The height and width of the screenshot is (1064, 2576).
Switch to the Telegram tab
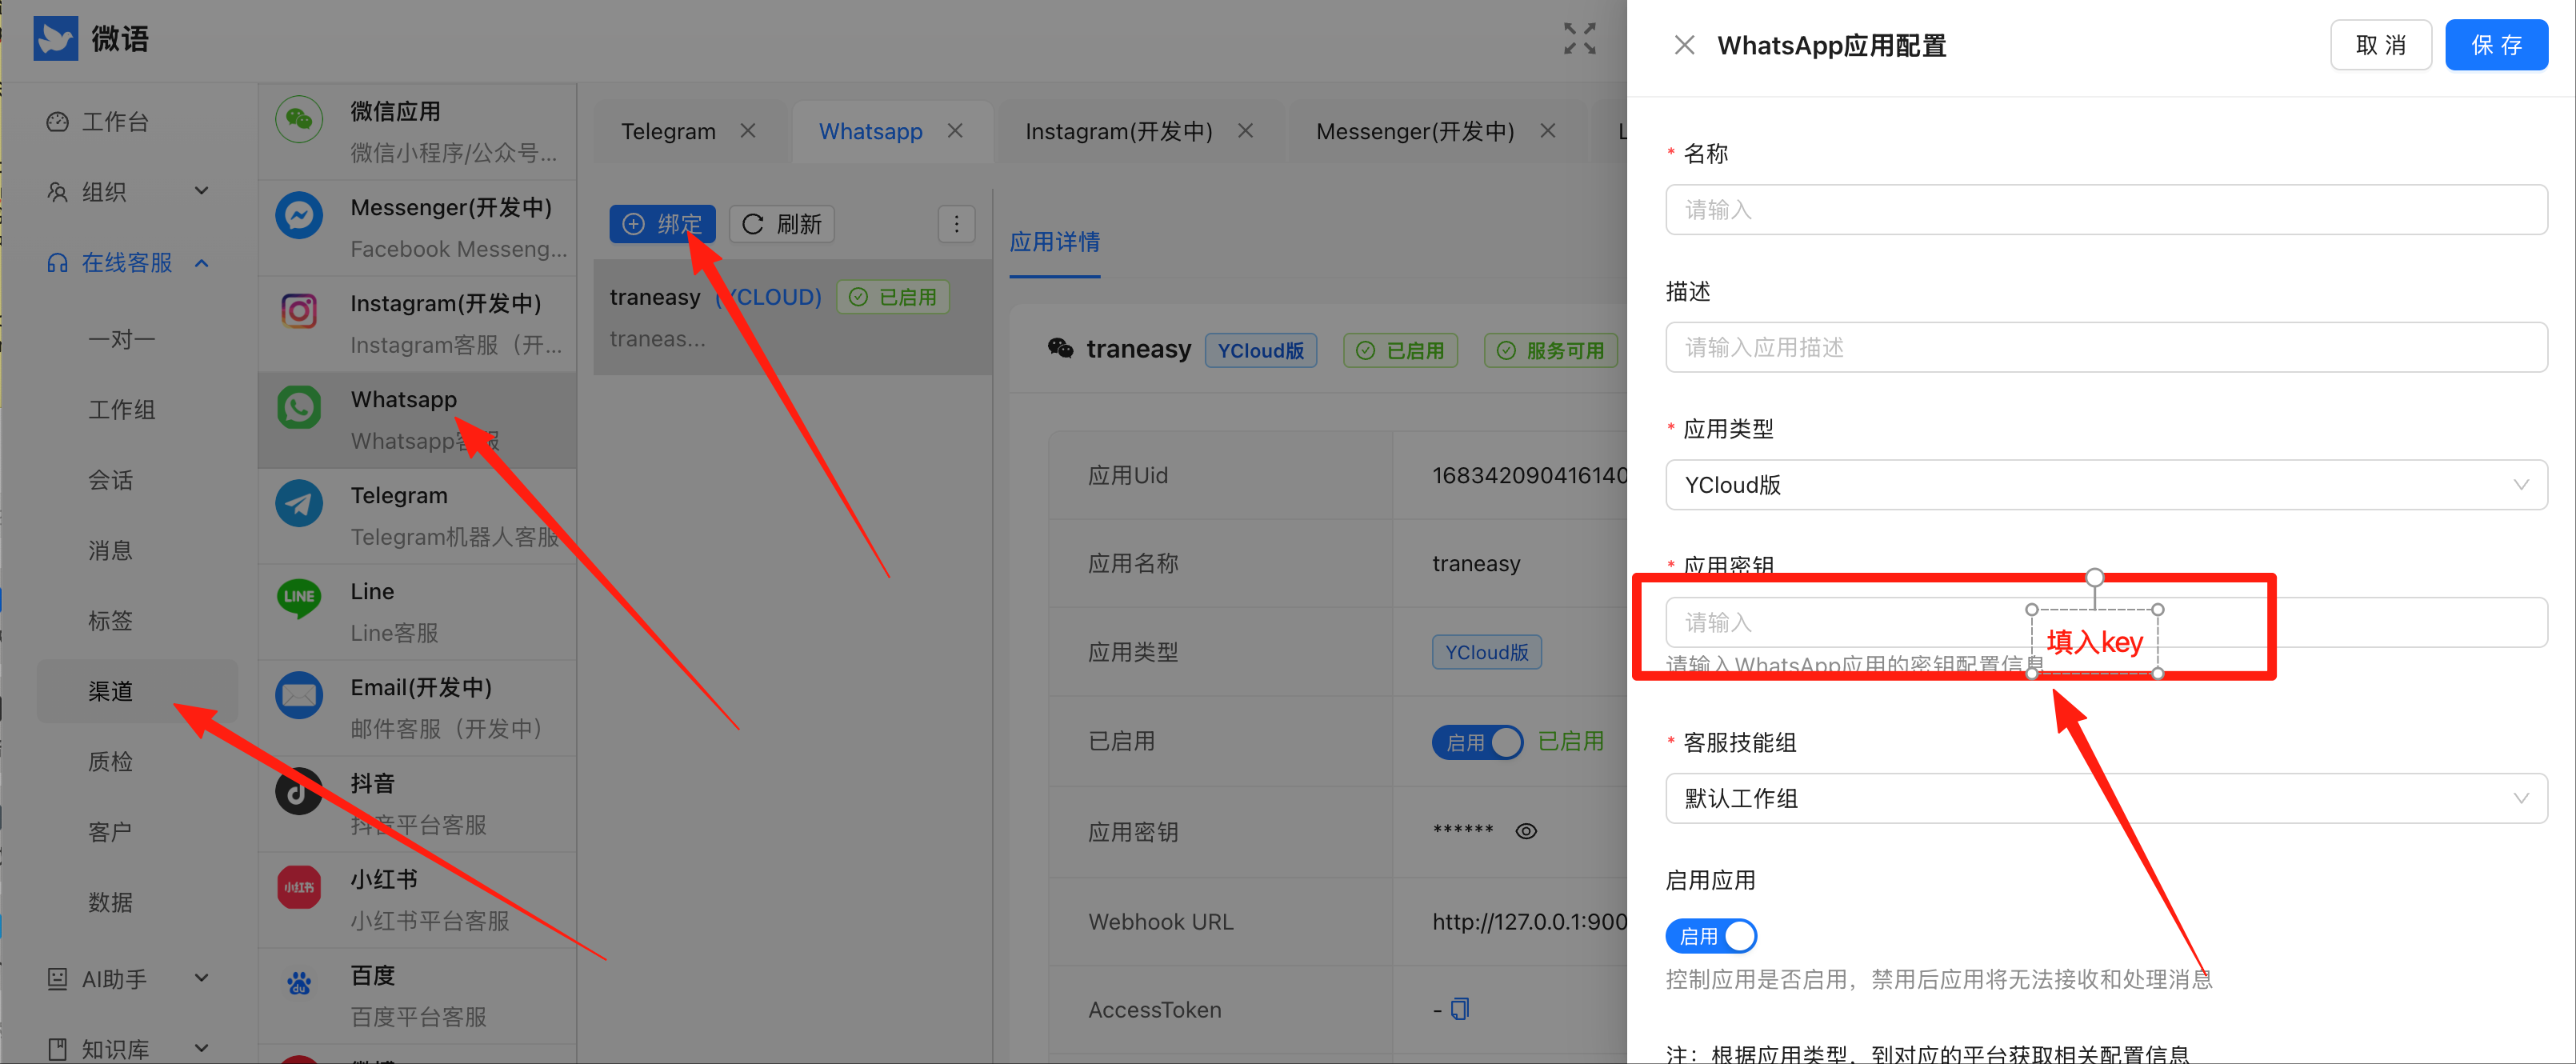(x=668, y=131)
